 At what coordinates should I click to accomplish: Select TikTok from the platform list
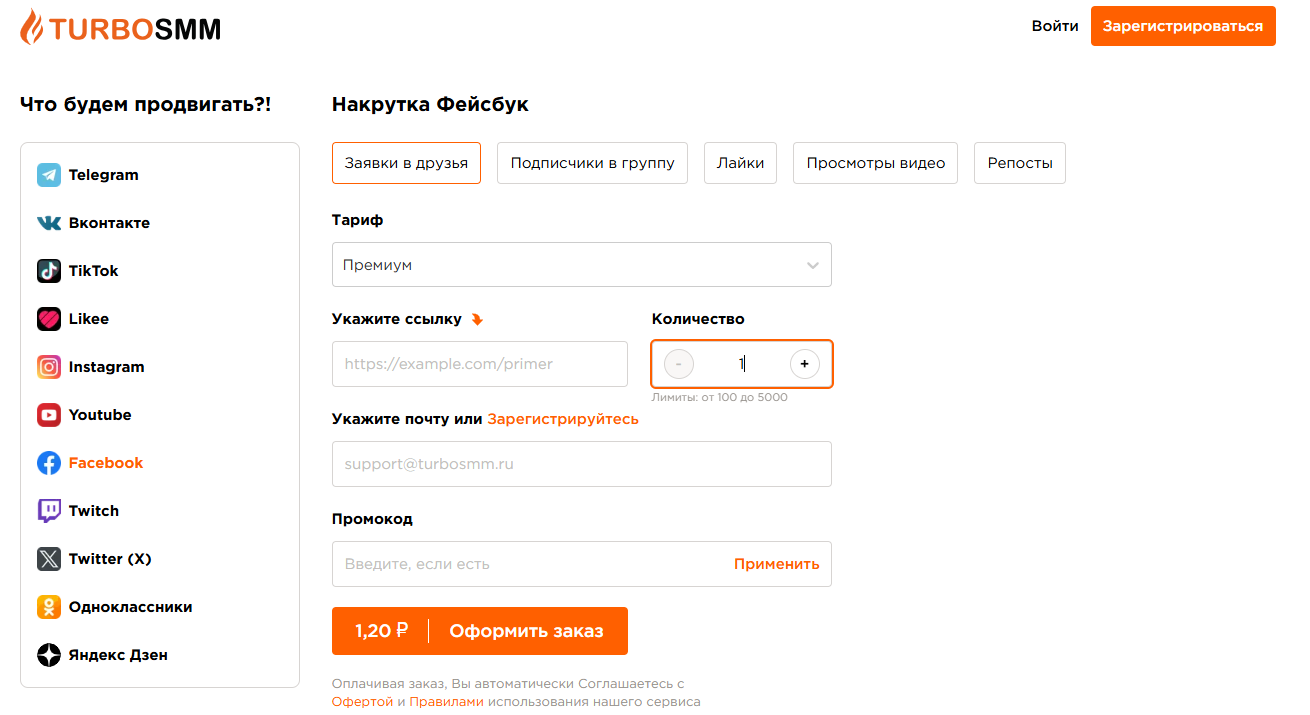click(x=93, y=271)
